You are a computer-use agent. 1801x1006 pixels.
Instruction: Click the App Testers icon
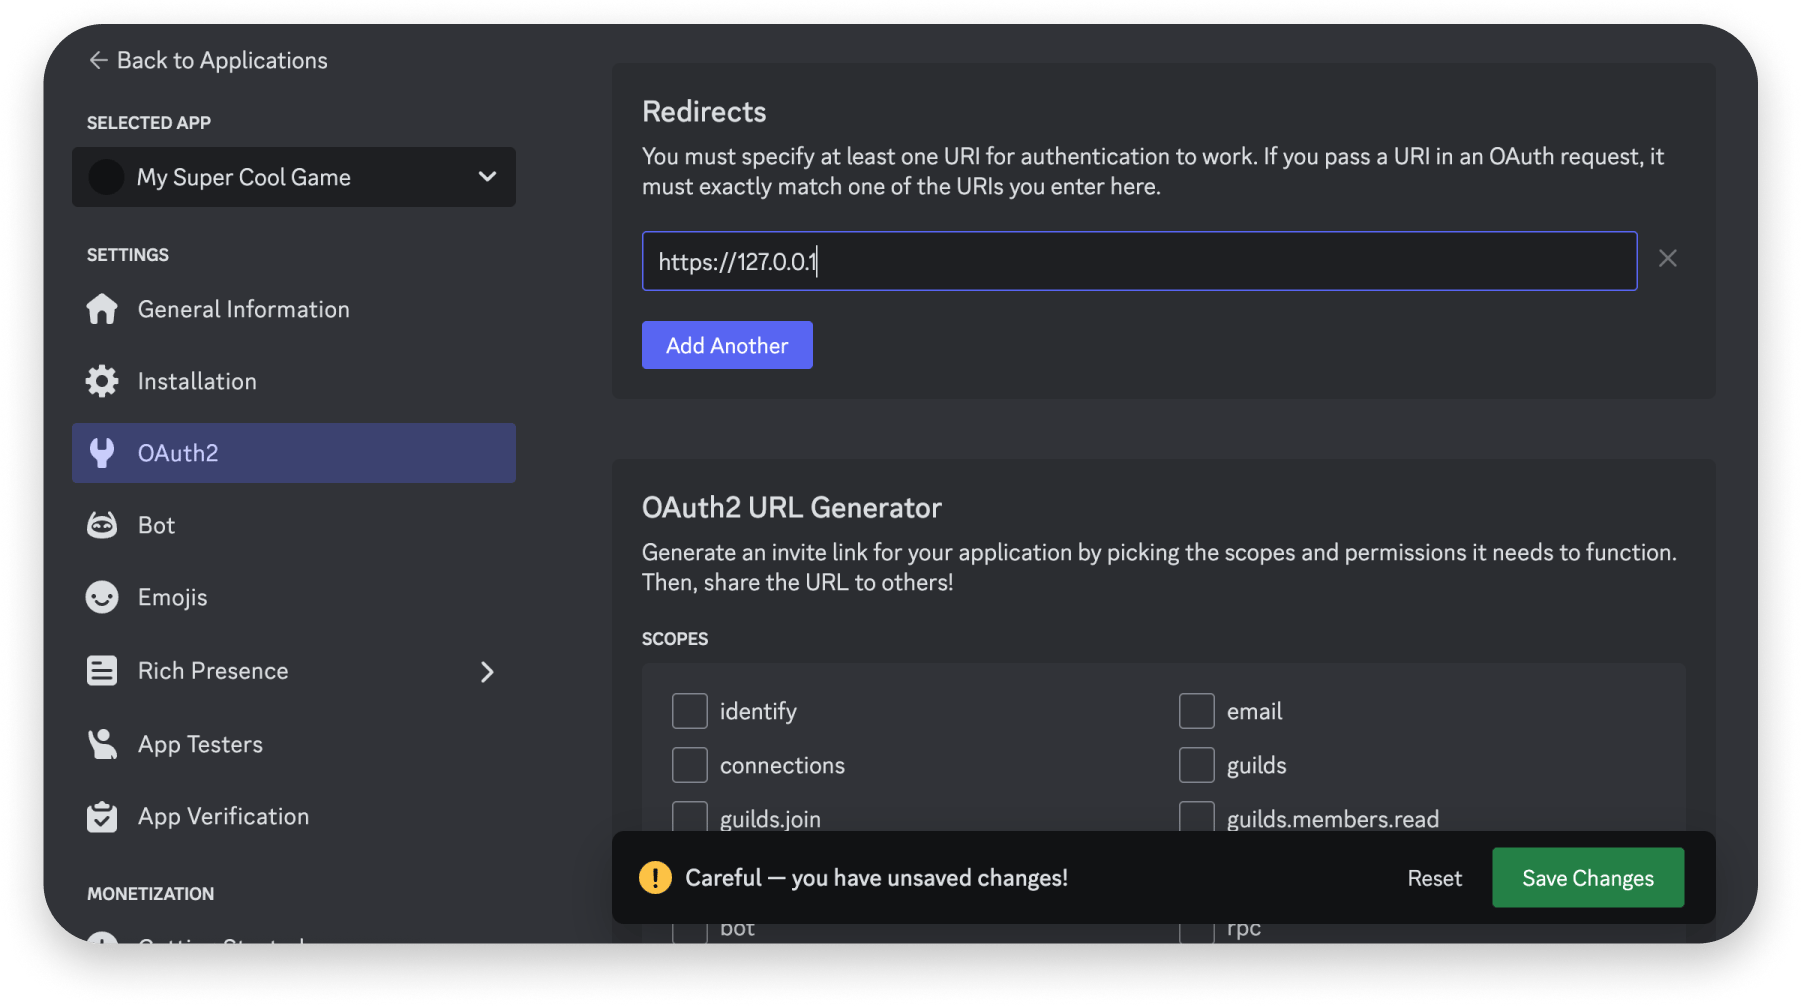click(x=102, y=744)
